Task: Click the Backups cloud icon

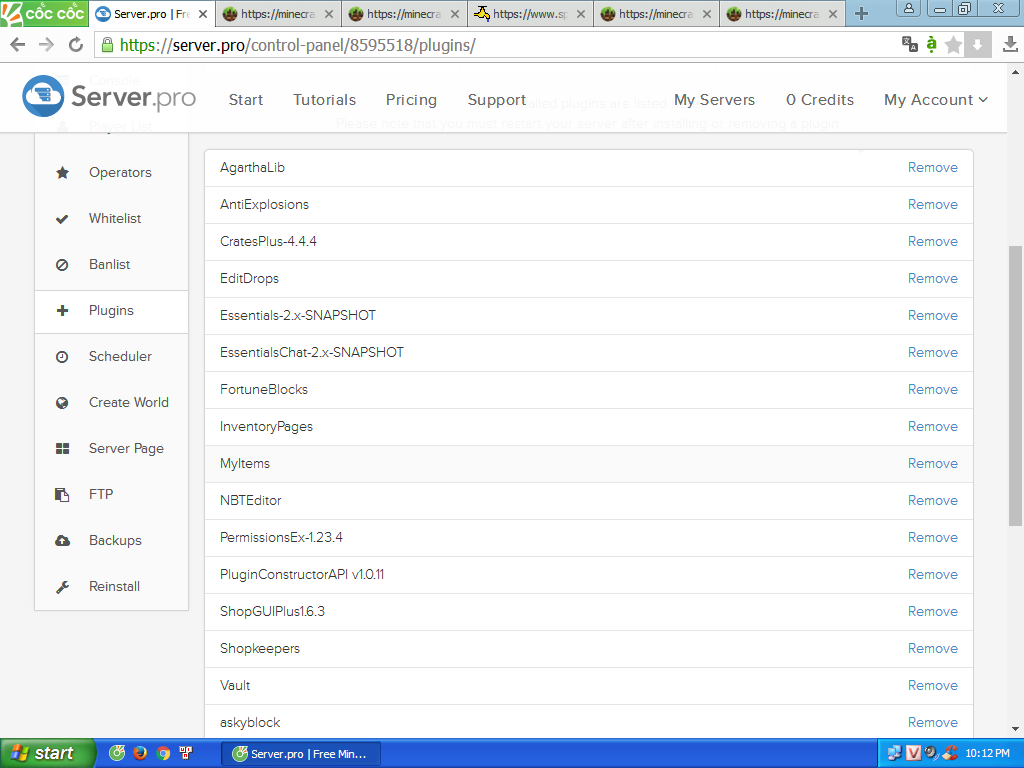Action: tap(62, 541)
